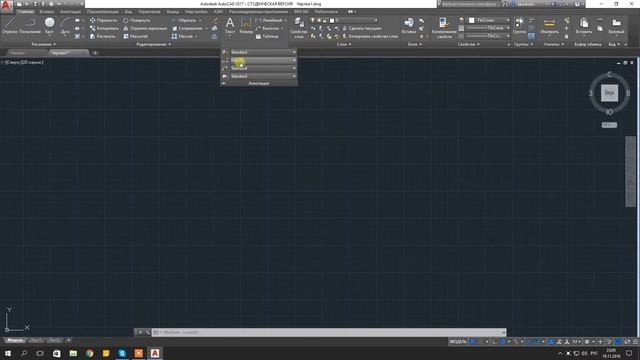Open the AutoCAD application menu logo

pos(6,5)
